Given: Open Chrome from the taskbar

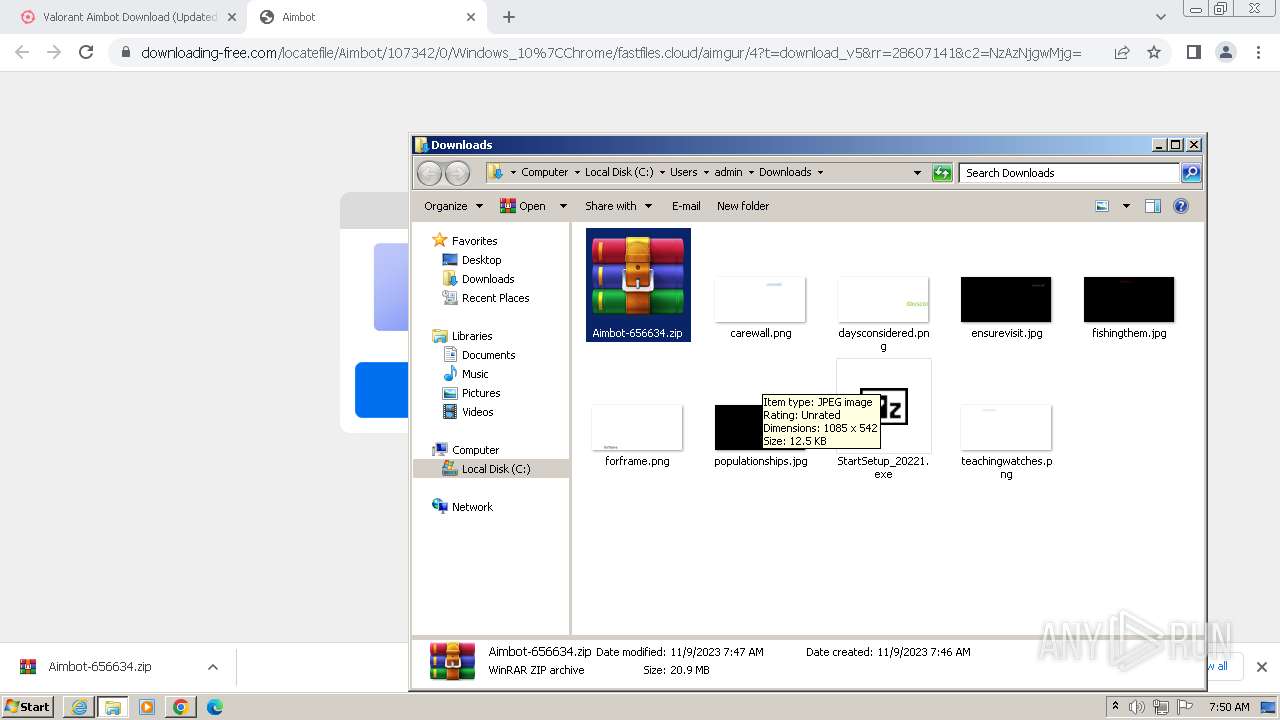Looking at the screenshot, I should coord(181,707).
